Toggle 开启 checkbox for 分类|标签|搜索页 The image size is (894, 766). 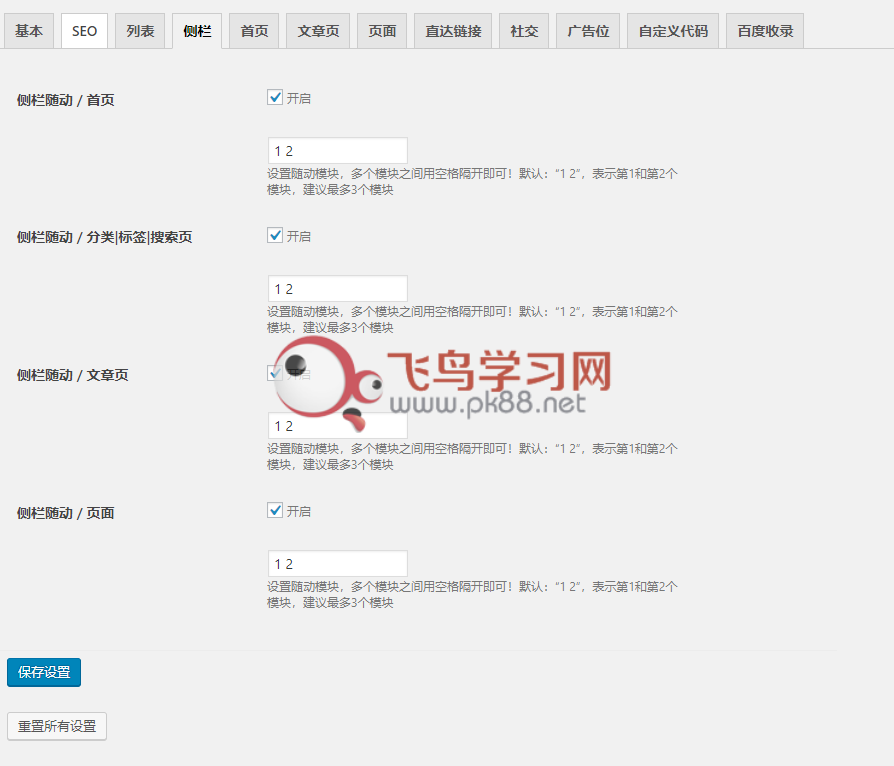coord(275,236)
